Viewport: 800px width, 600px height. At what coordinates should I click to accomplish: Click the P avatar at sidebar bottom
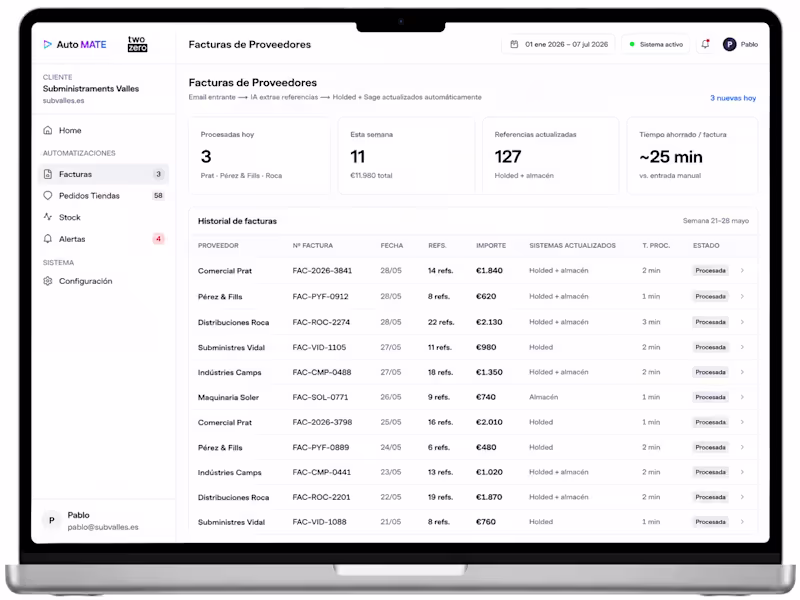(51, 520)
